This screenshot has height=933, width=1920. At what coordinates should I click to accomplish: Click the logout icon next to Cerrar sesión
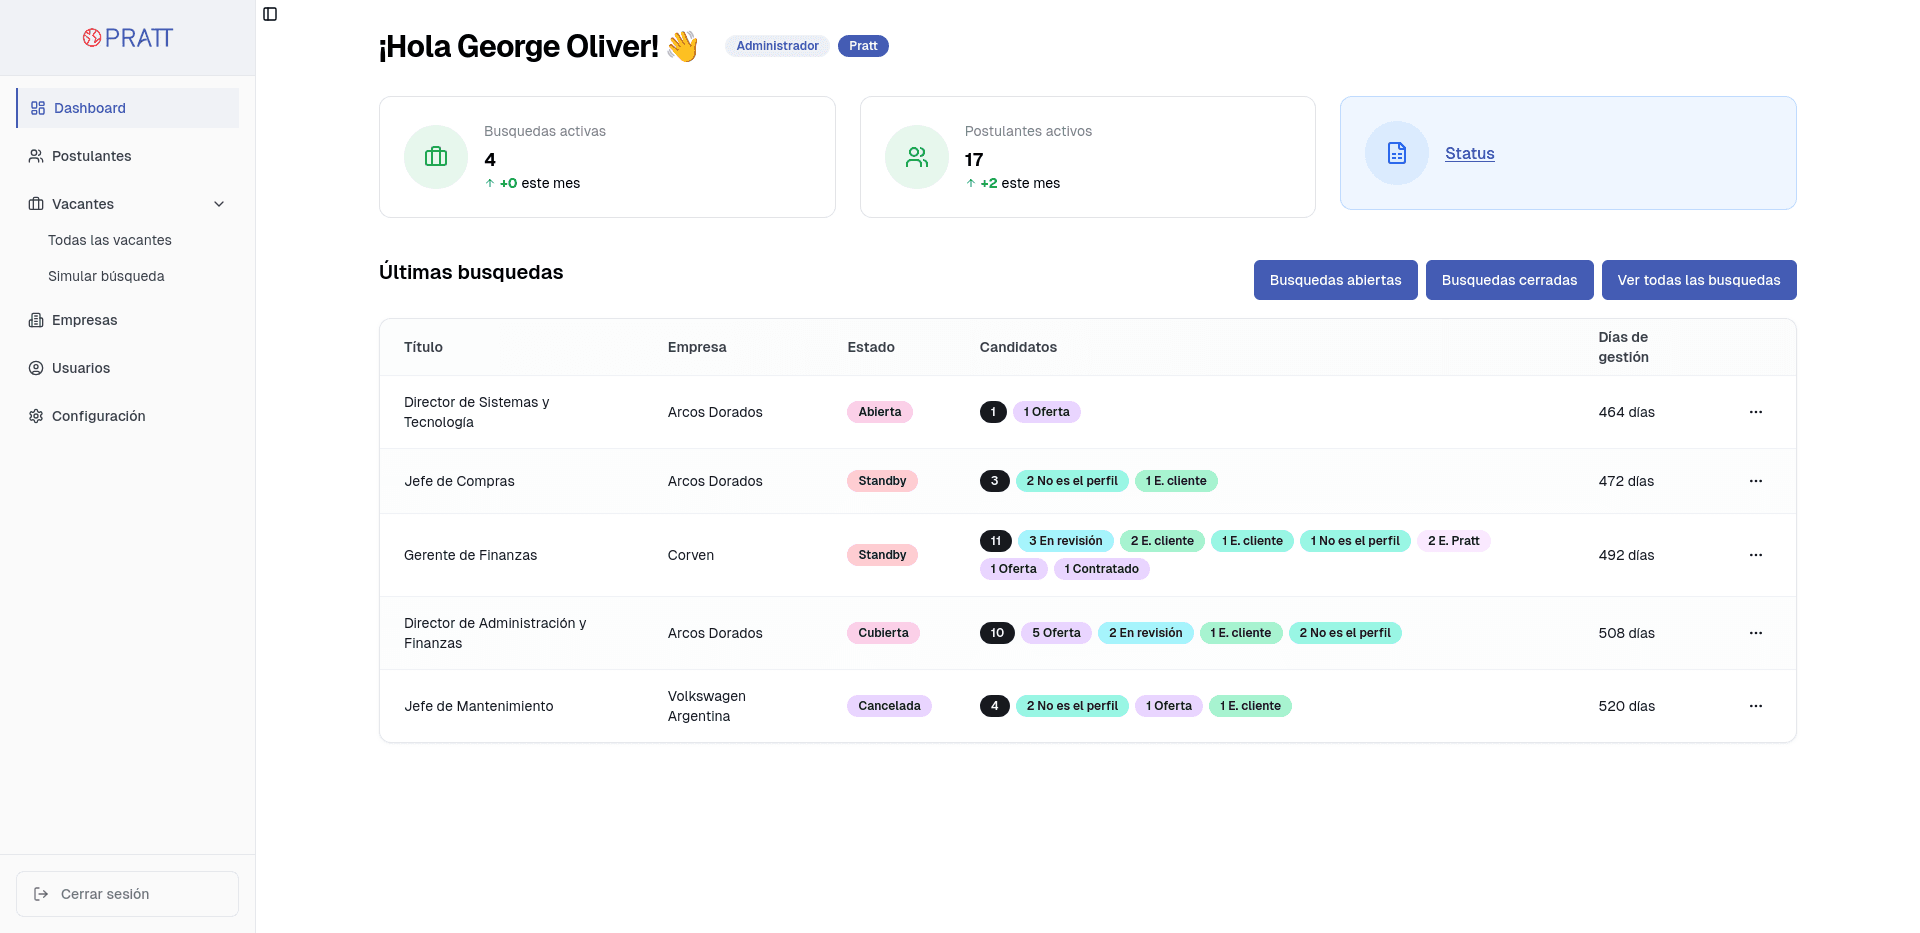(x=40, y=894)
